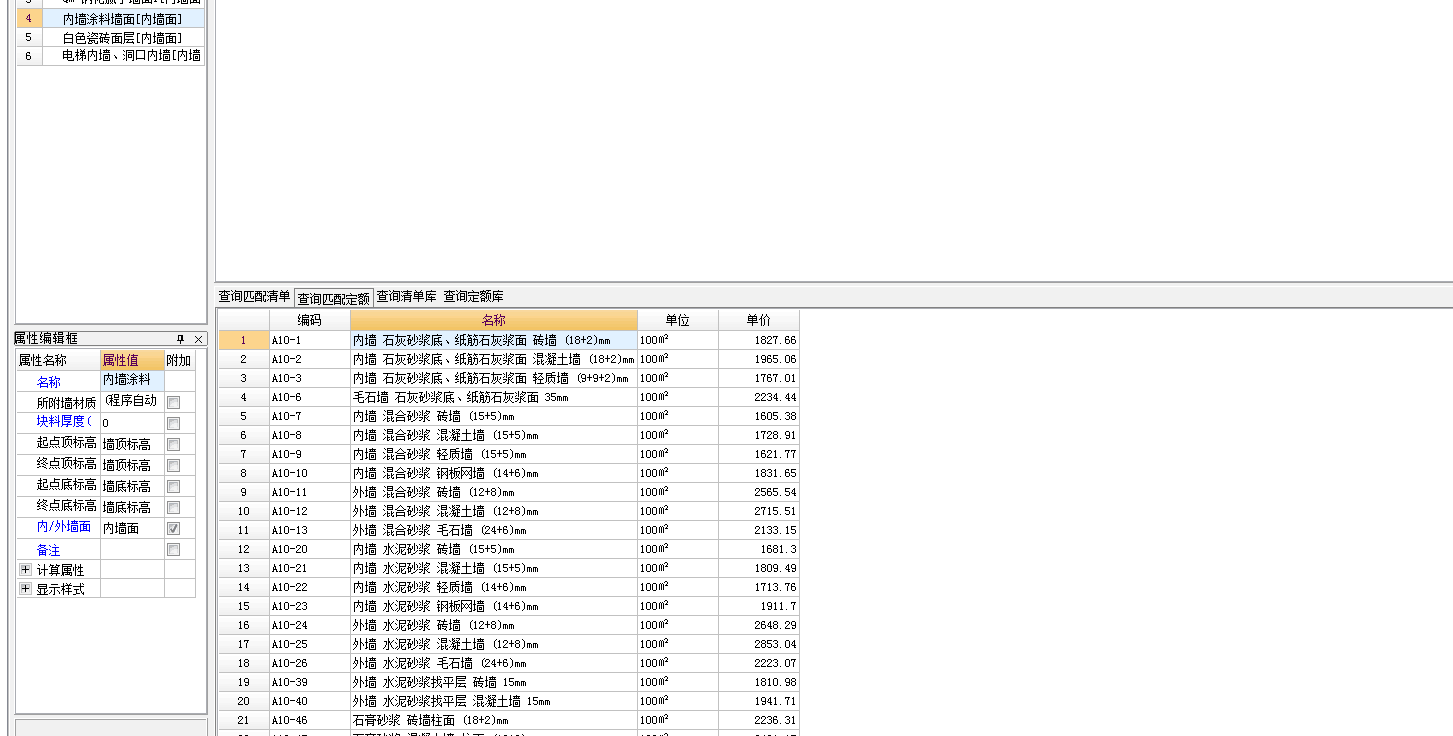The width and height of the screenshot is (1453, 736).
Task: Toggle the 所附墙材质 附加 checkbox
Action: (x=174, y=402)
